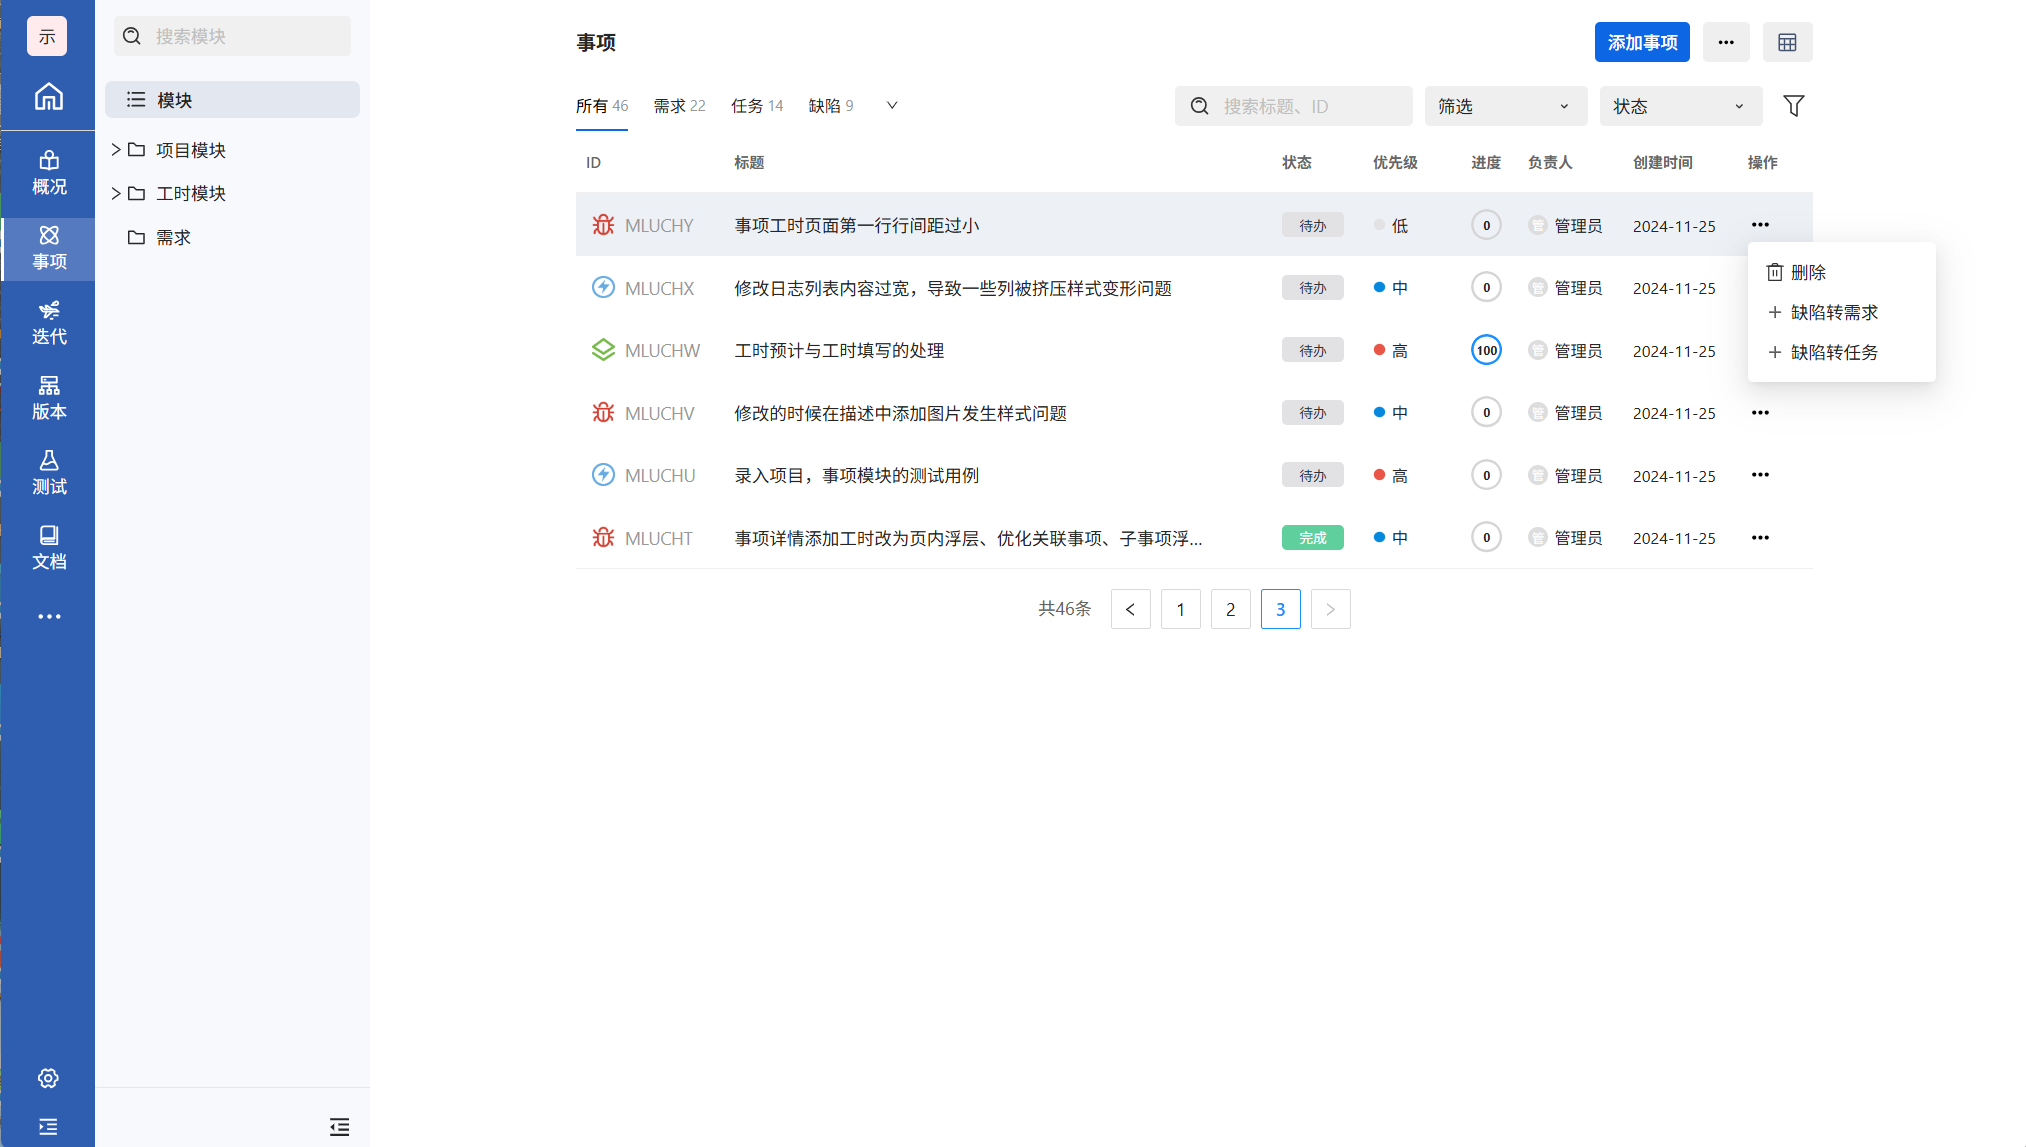Go to page 2
Viewport: 2026px width, 1147px height.
(1230, 609)
